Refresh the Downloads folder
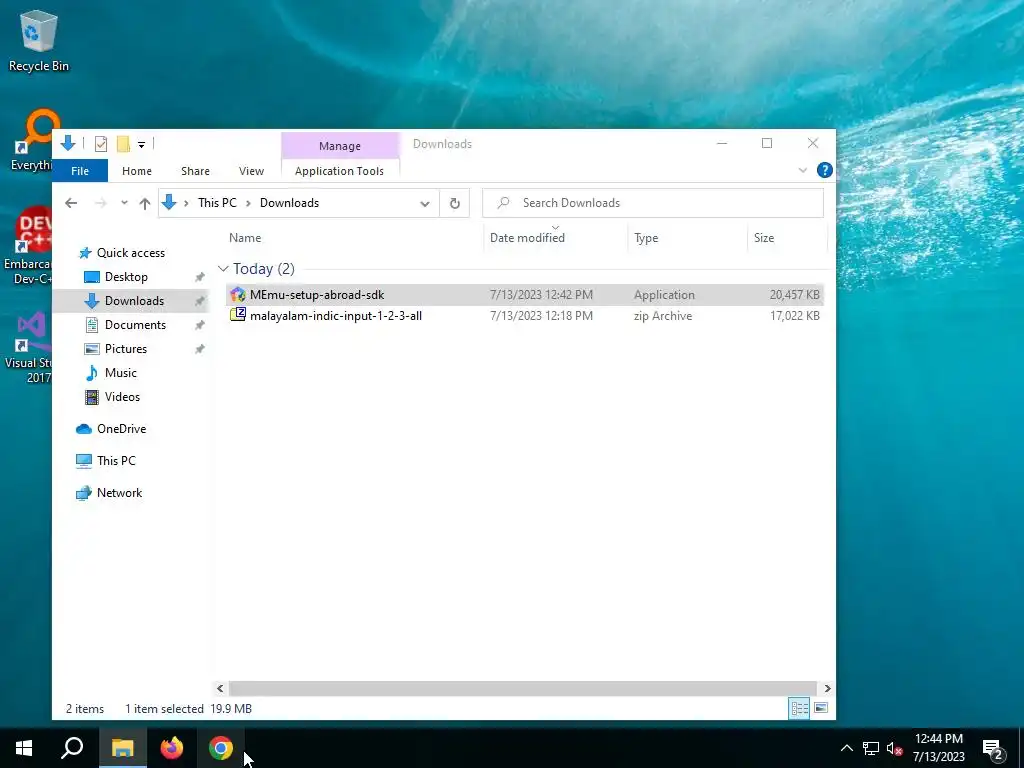This screenshot has width=1024, height=768. pyautogui.click(x=455, y=204)
